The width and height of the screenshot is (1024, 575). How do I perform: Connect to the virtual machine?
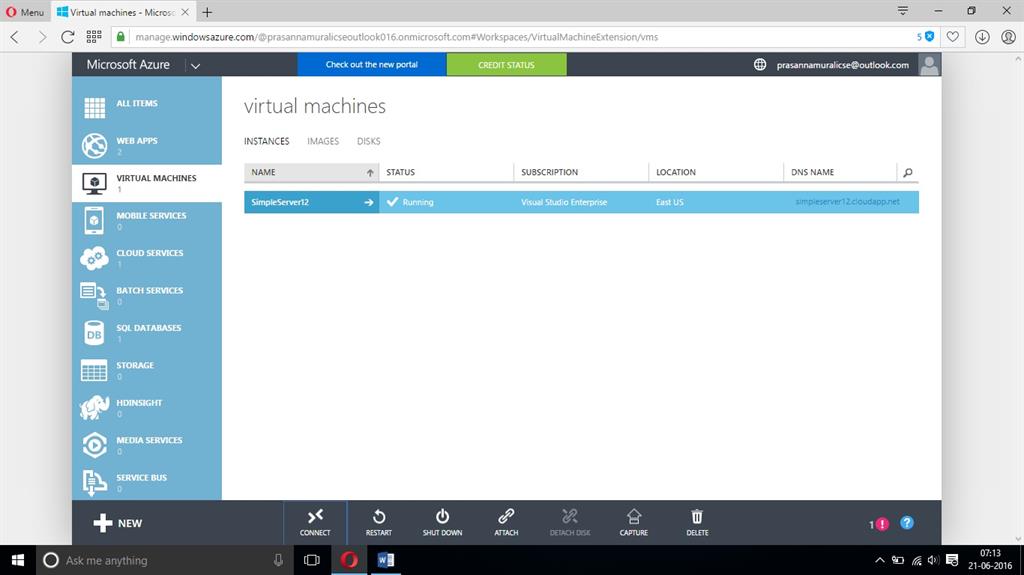(x=315, y=523)
